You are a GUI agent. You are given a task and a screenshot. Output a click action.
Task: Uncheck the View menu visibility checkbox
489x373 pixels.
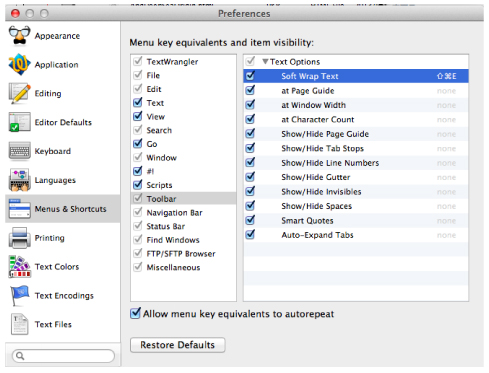click(x=138, y=116)
